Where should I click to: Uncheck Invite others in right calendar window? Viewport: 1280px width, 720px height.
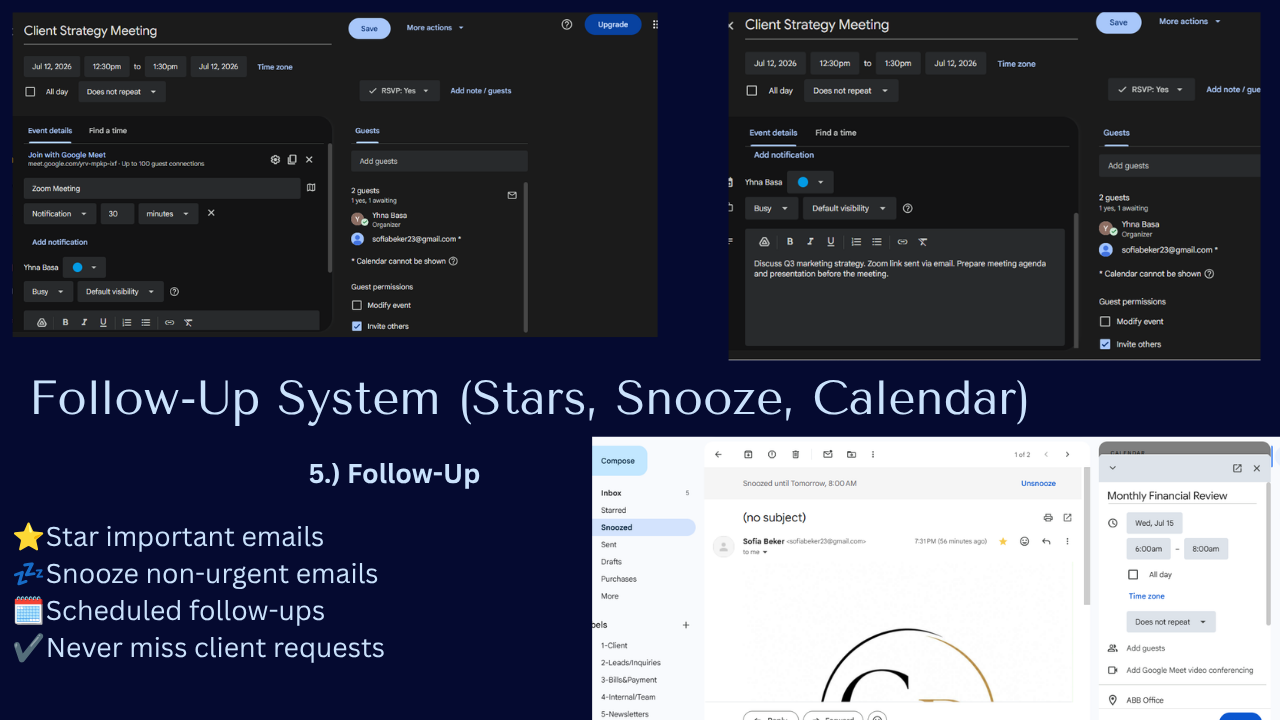pos(1105,344)
